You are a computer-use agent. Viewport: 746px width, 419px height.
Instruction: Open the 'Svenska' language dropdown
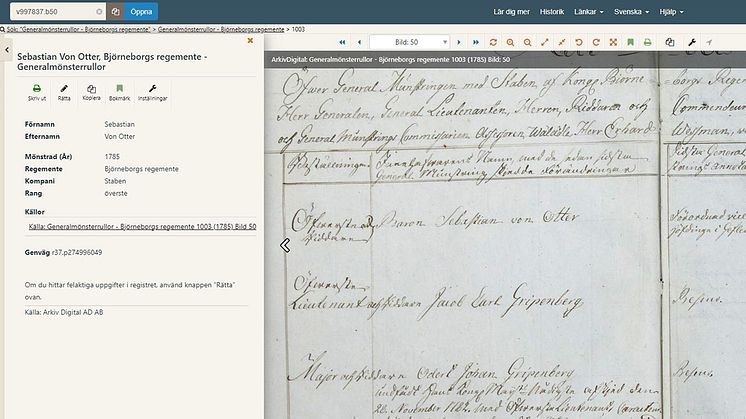(x=631, y=12)
